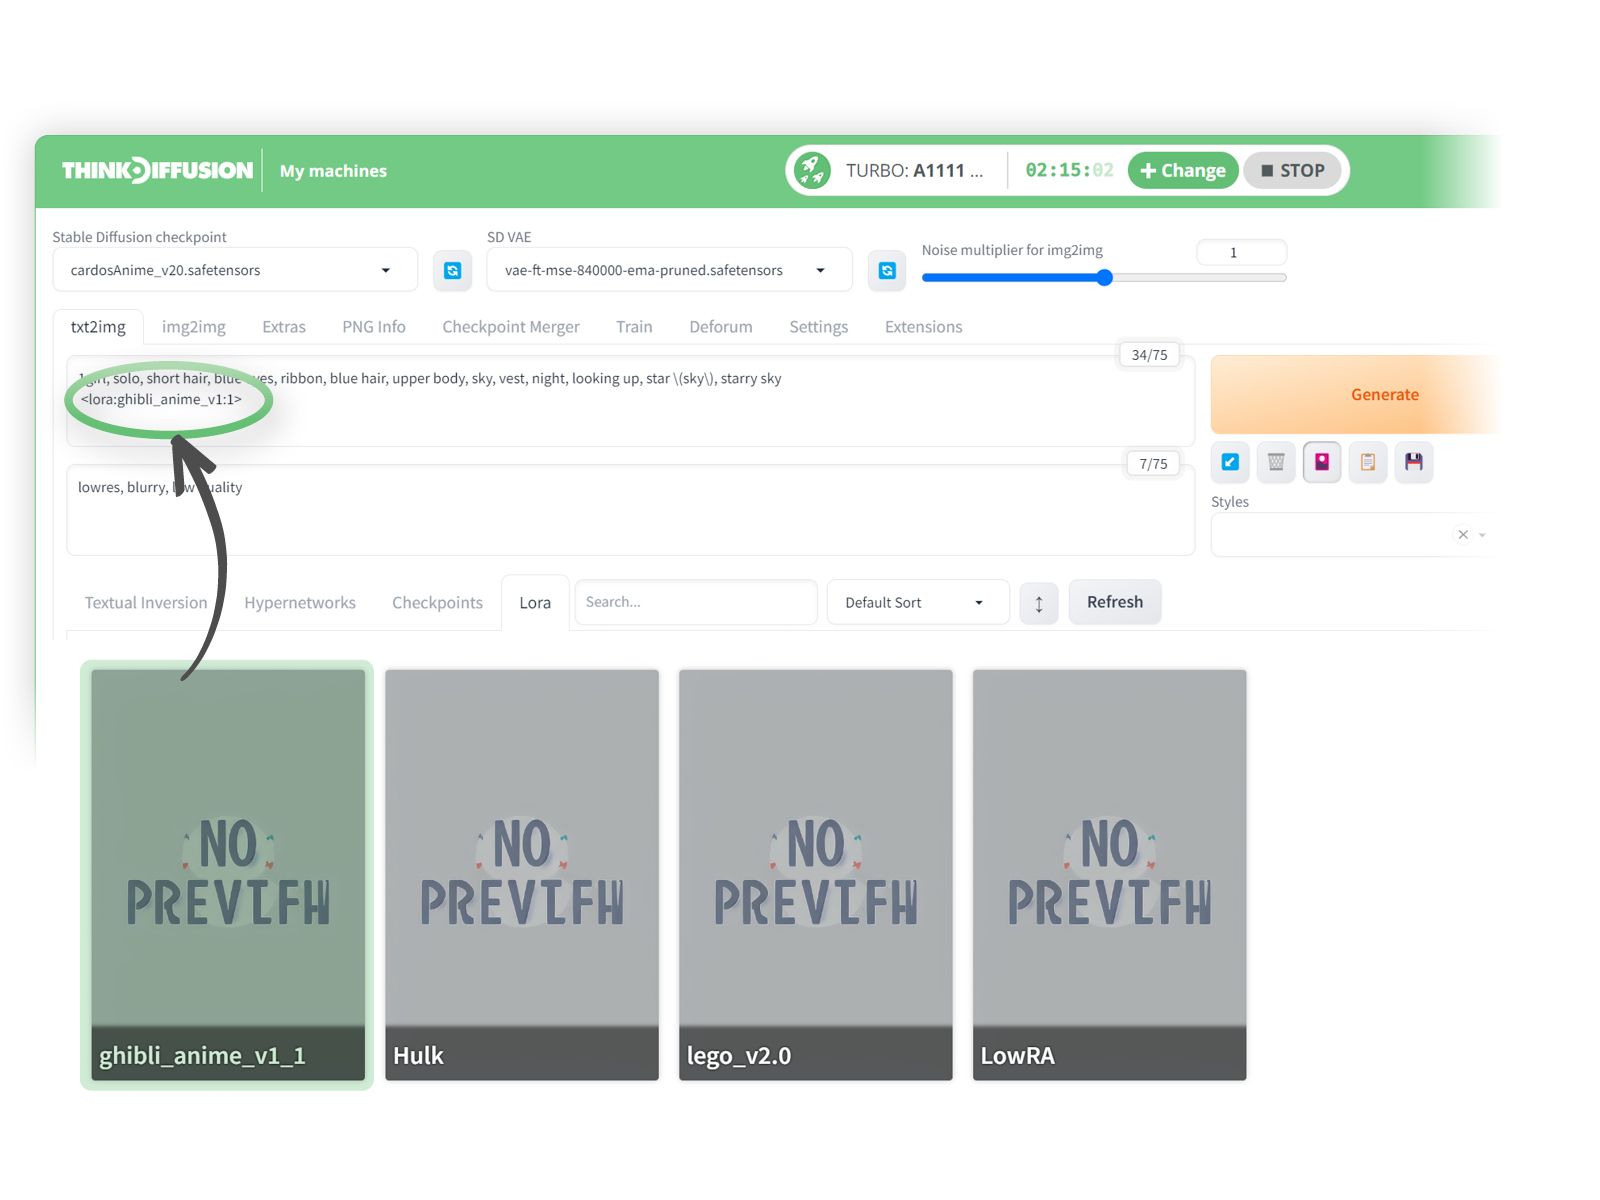Click the blue arrow prompt-restore icon
Screen dimensions: 1600x1200
(1230, 462)
